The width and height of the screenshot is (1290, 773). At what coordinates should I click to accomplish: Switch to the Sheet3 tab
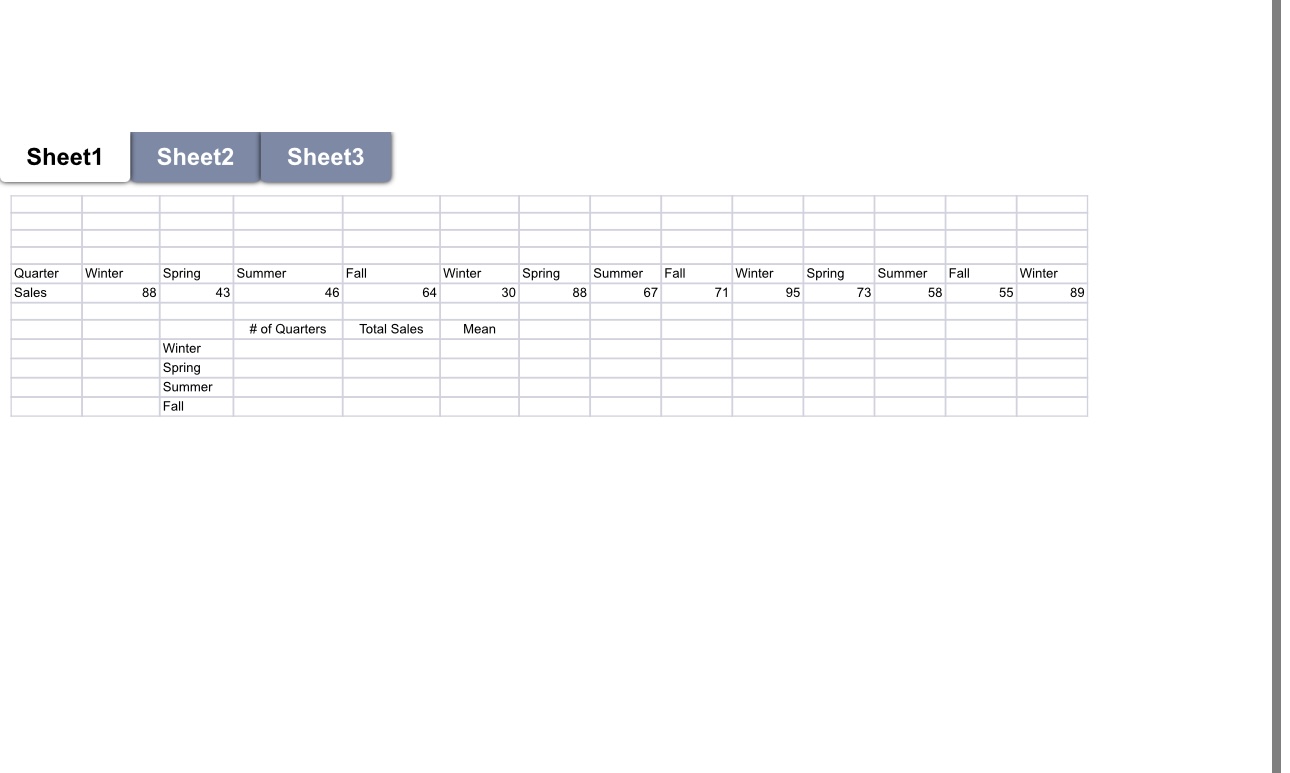(326, 157)
